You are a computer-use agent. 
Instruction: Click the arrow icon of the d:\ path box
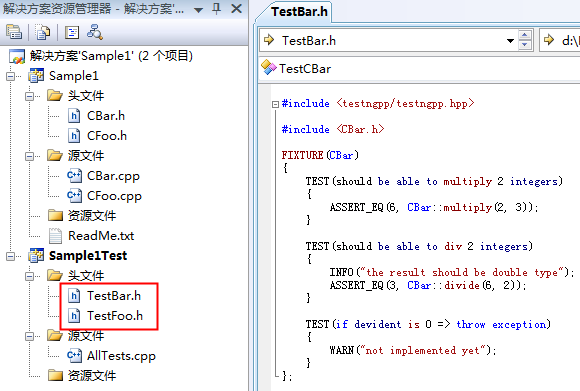[549, 40]
